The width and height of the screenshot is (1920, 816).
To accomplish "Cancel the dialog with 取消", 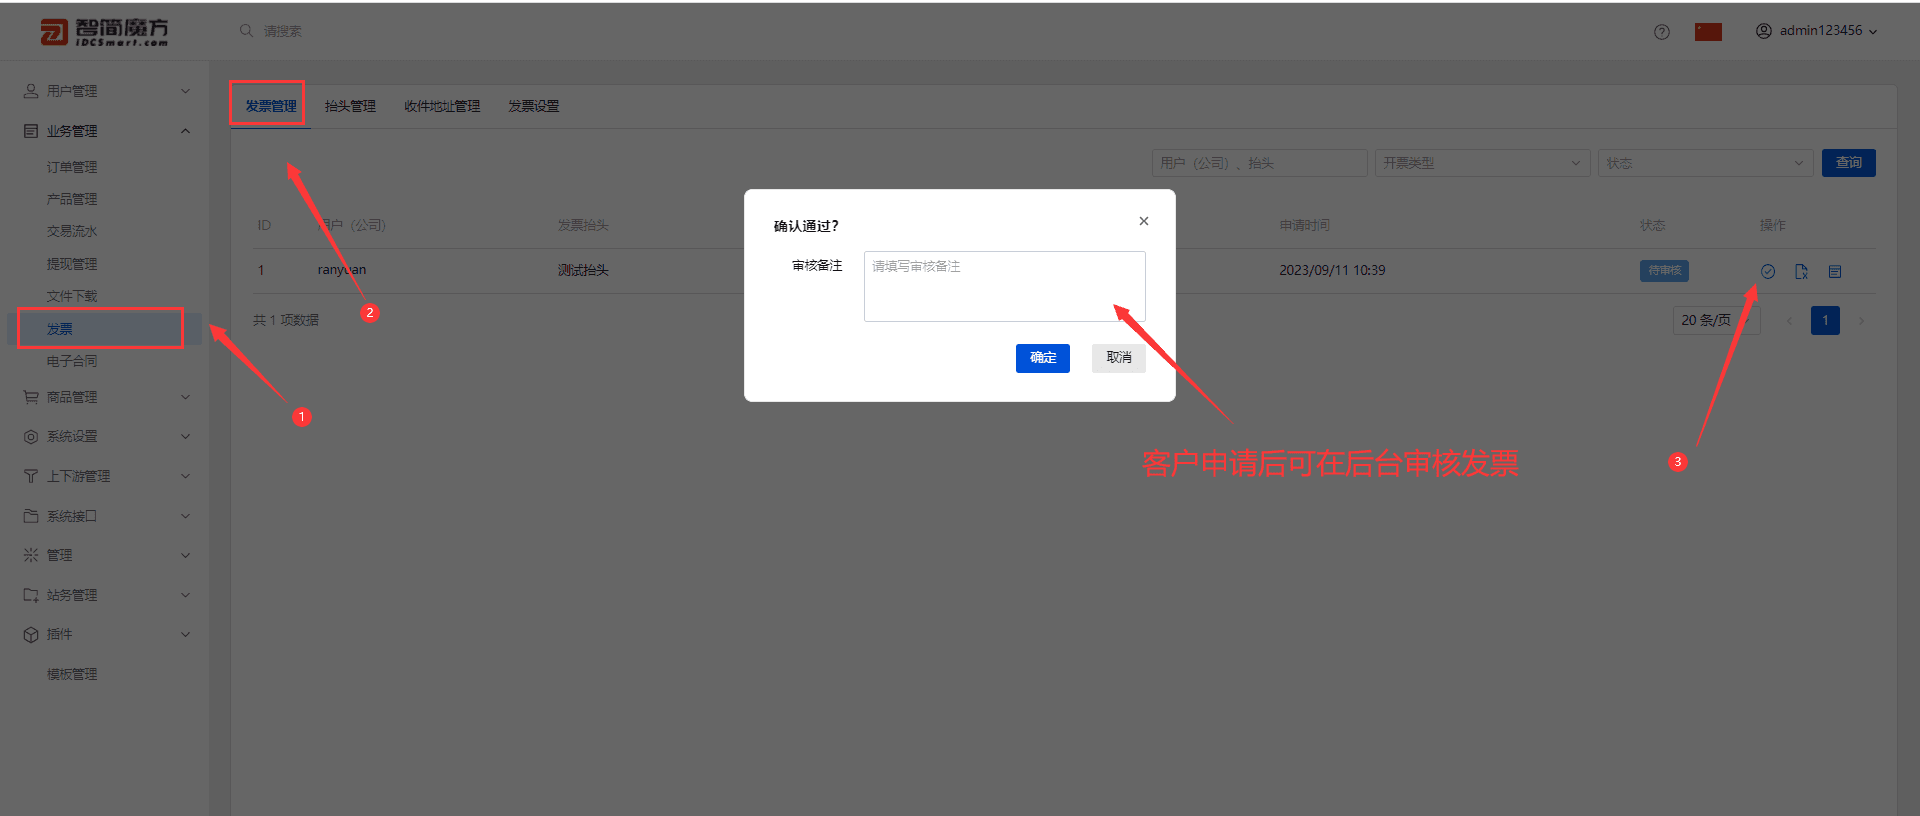I will pyautogui.click(x=1119, y=358).
